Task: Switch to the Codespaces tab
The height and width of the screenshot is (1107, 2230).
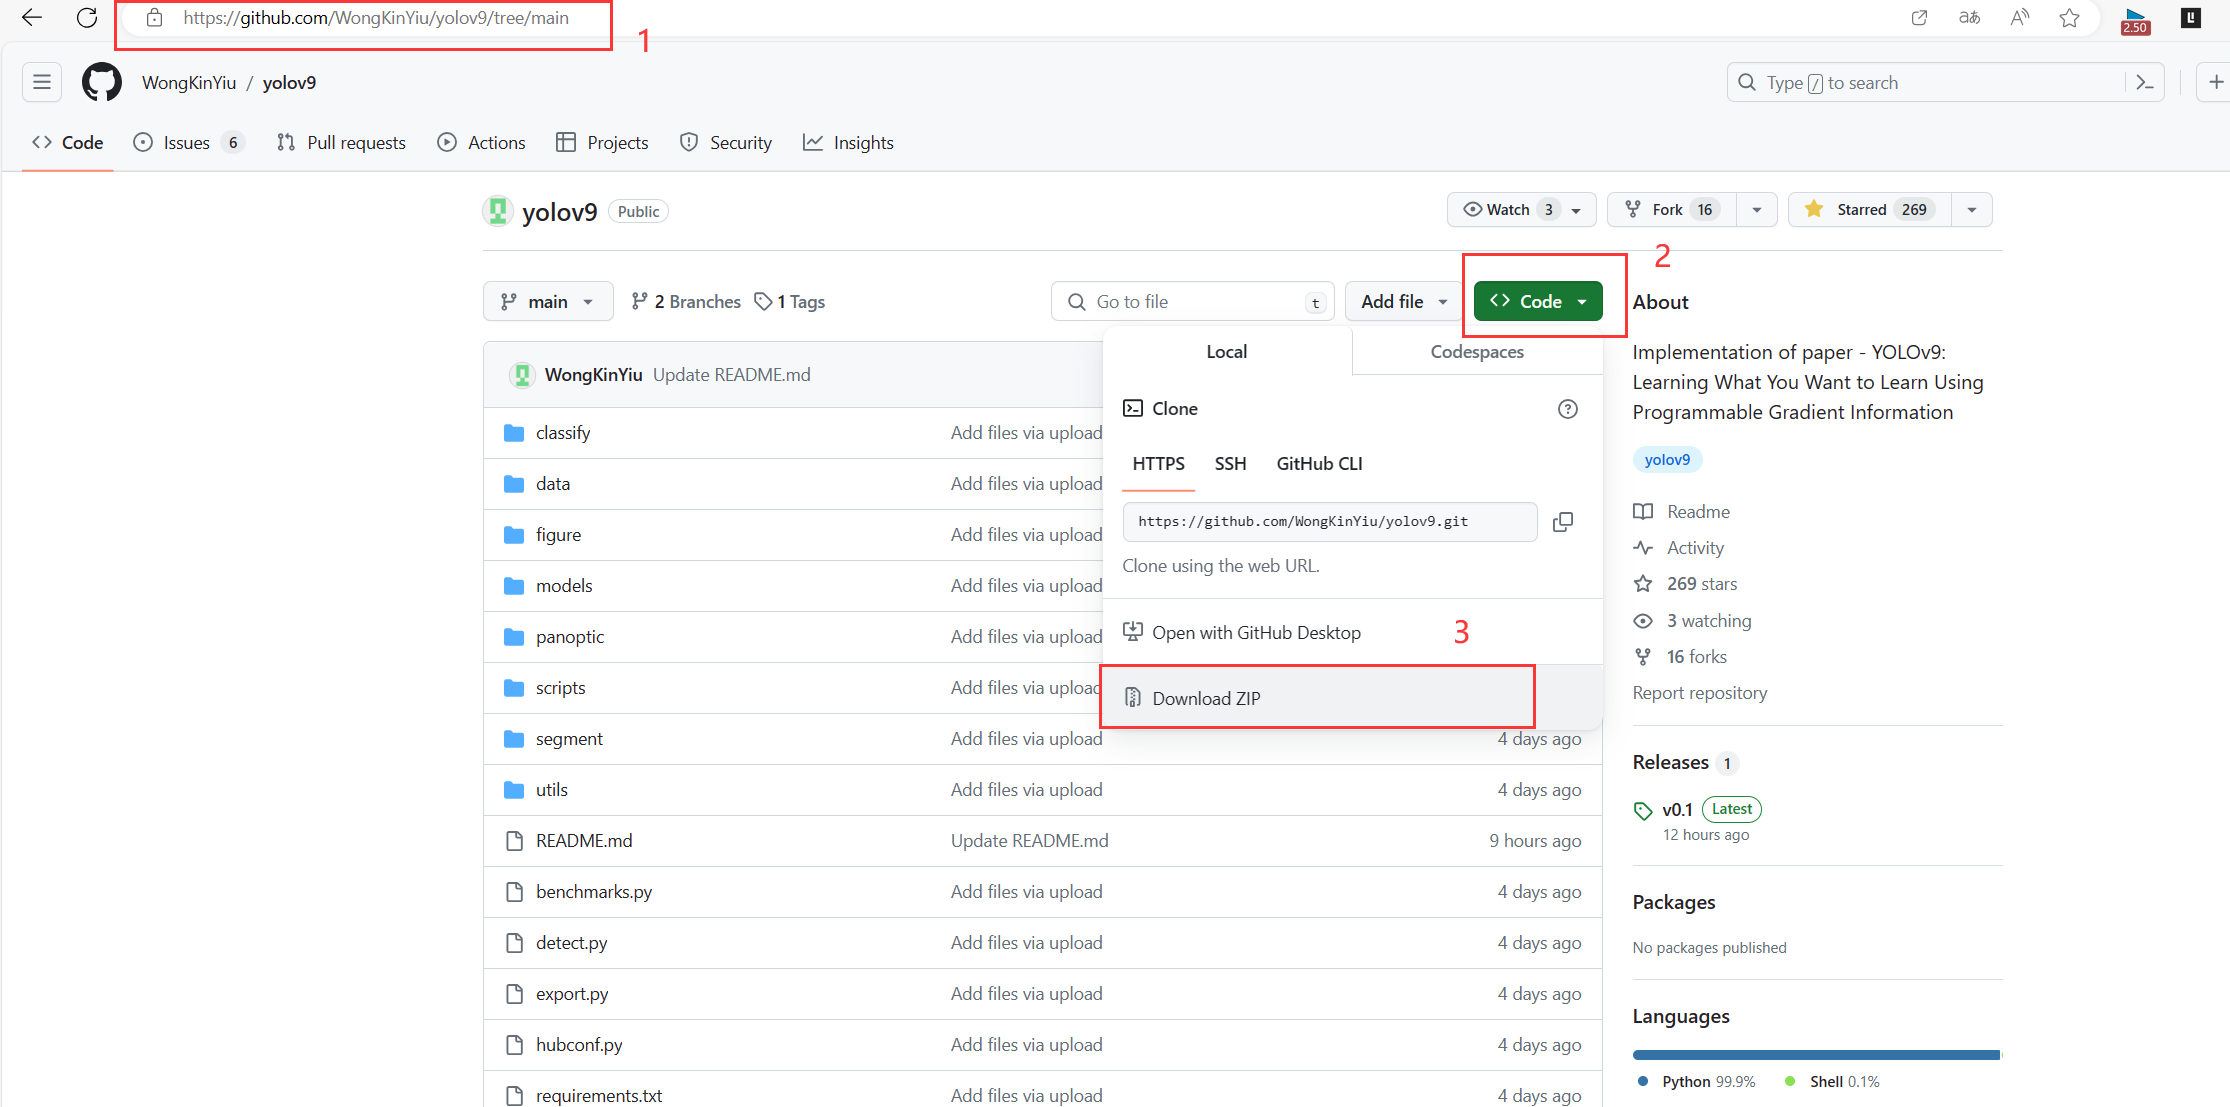Action: point(1476,352)
